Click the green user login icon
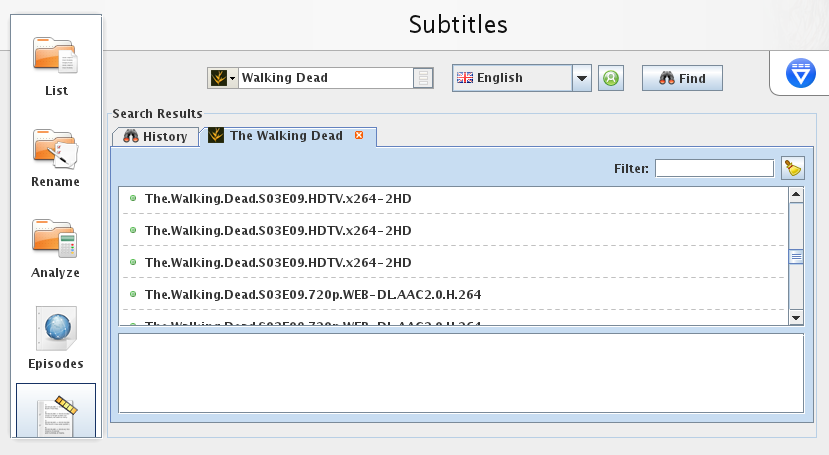829x455 pixels. 611,78
